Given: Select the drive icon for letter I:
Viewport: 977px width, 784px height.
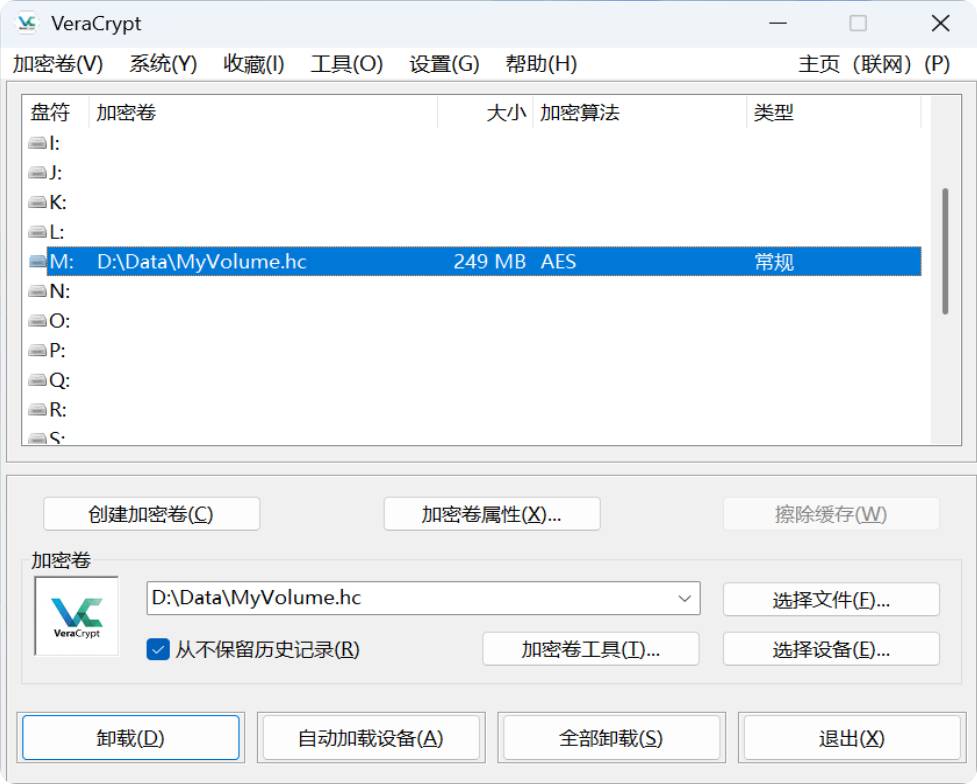Looking at the screenshot, I should [38, 143].
